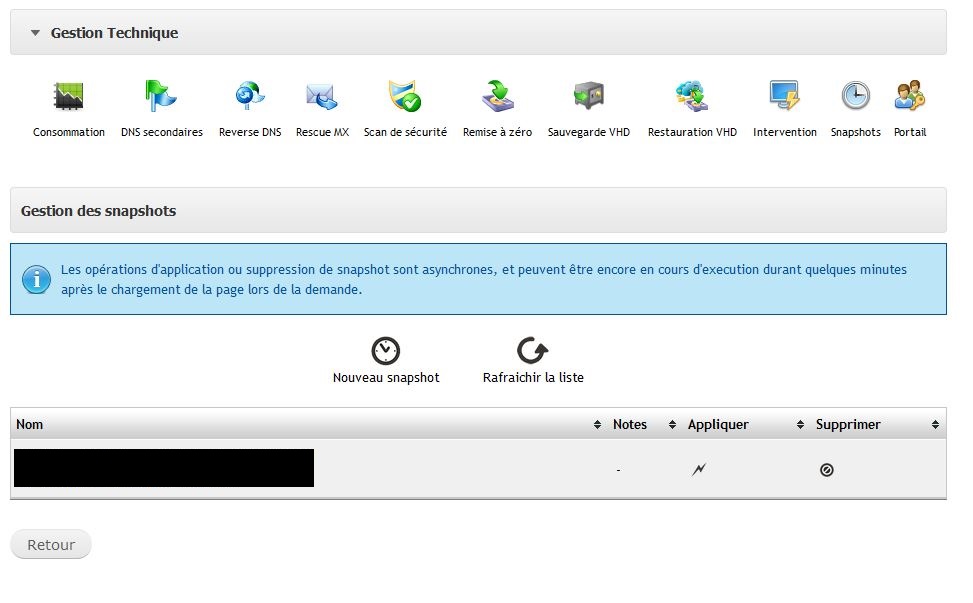
Task: Delete the listed snapshot
Action: click(826, 467)
